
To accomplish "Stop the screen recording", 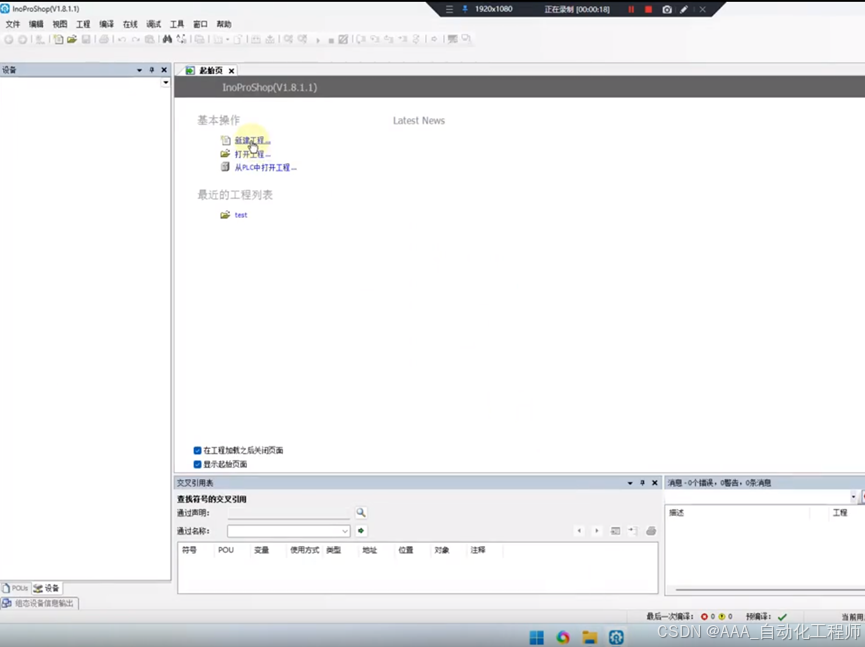I will (649, 9).
